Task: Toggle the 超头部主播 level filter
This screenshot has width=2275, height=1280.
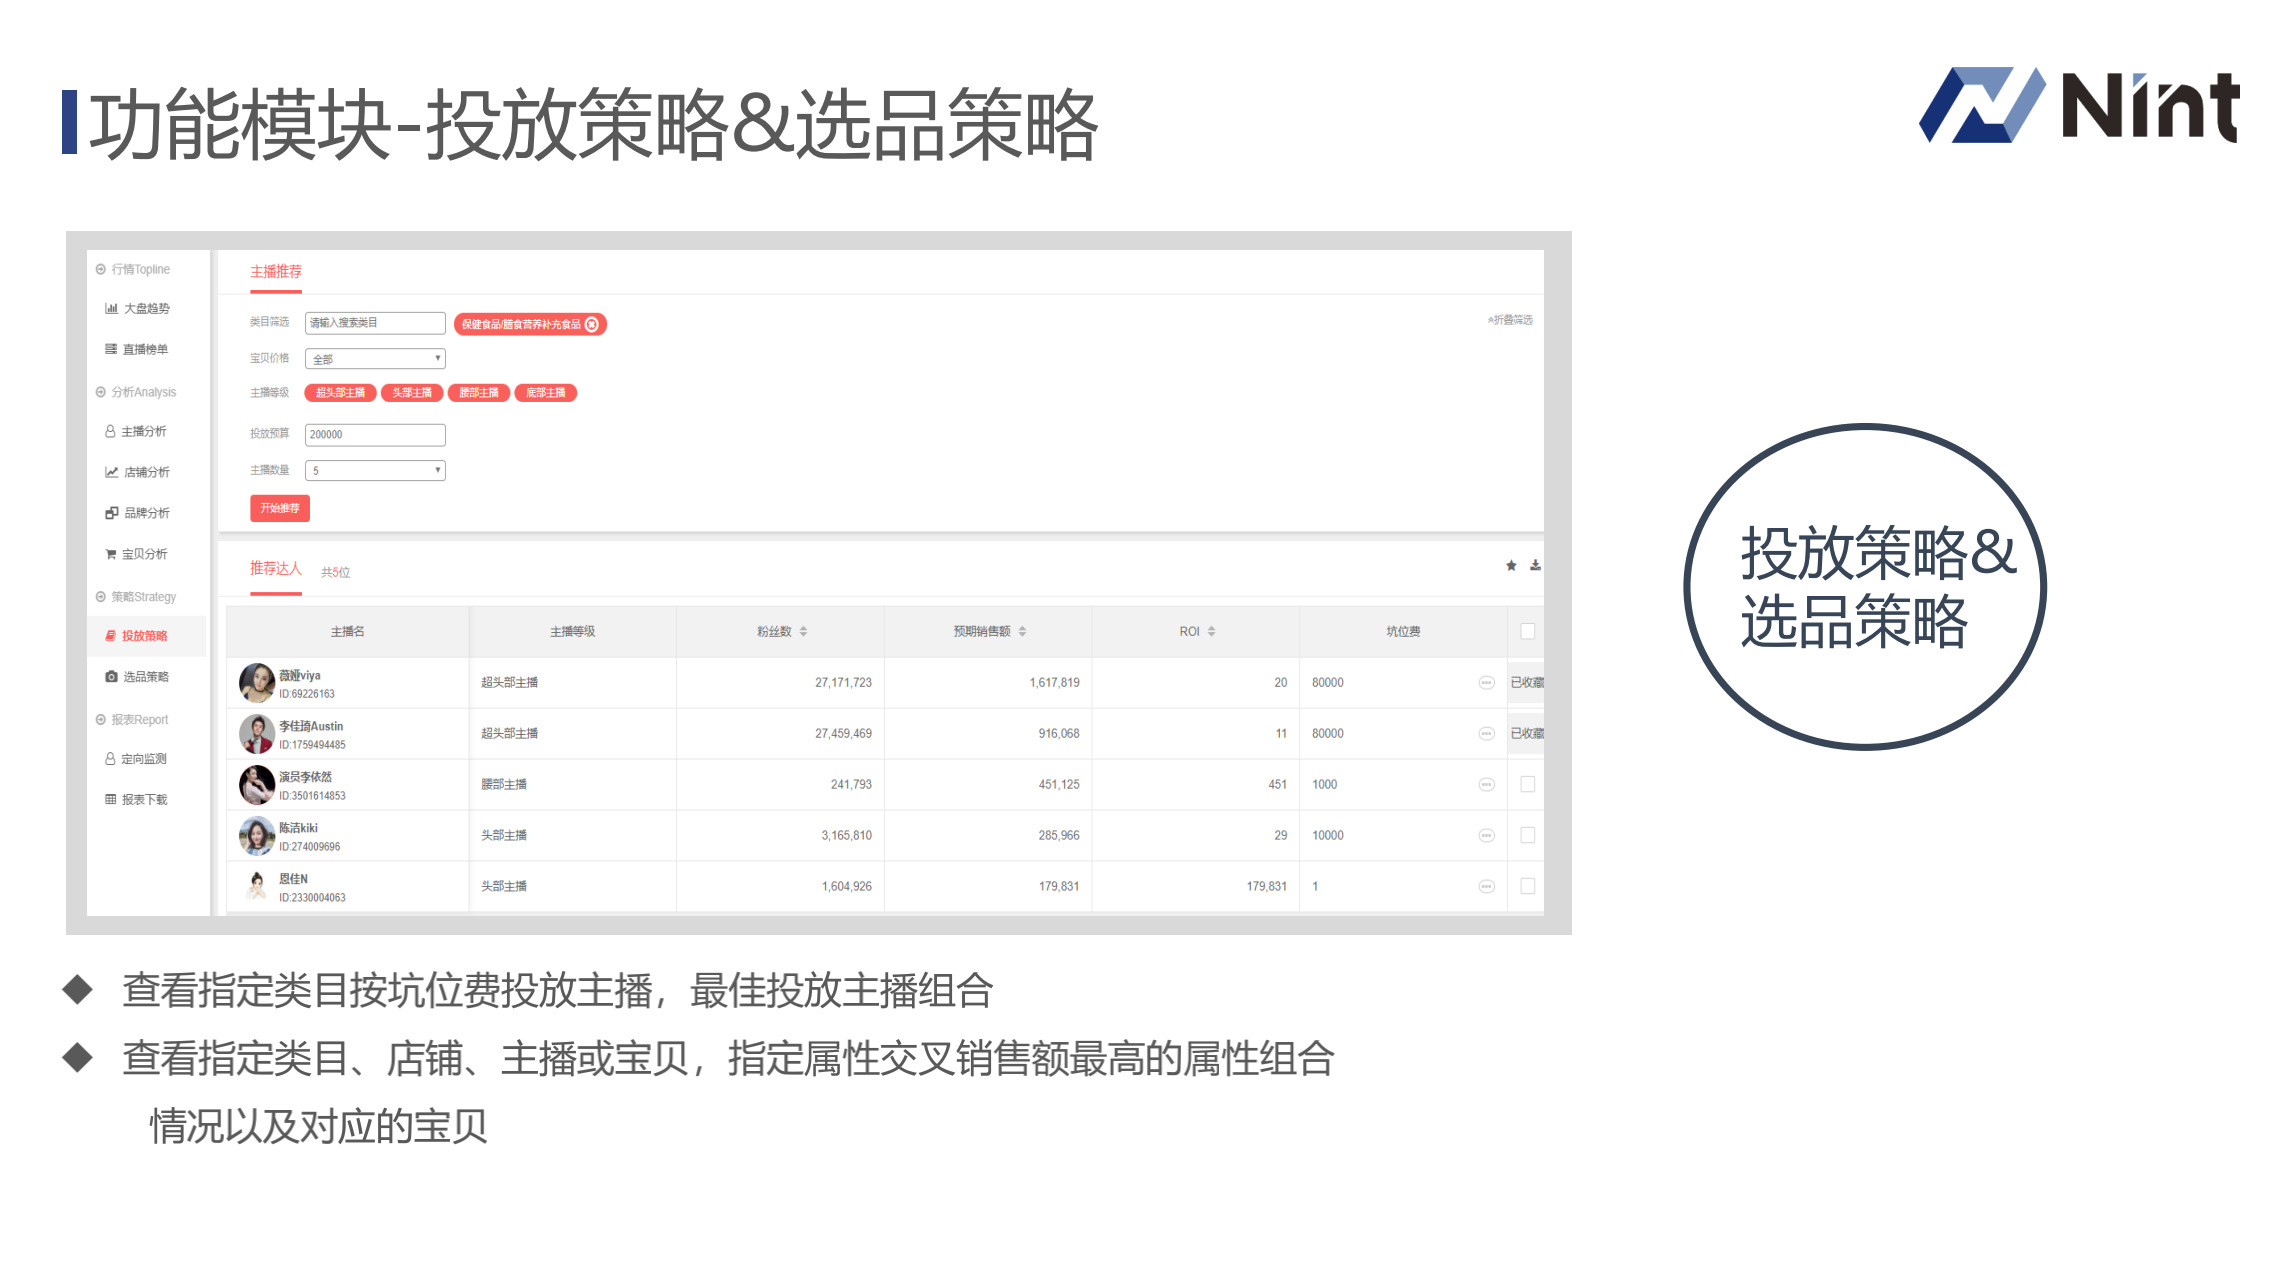Action: pos(340,393)
